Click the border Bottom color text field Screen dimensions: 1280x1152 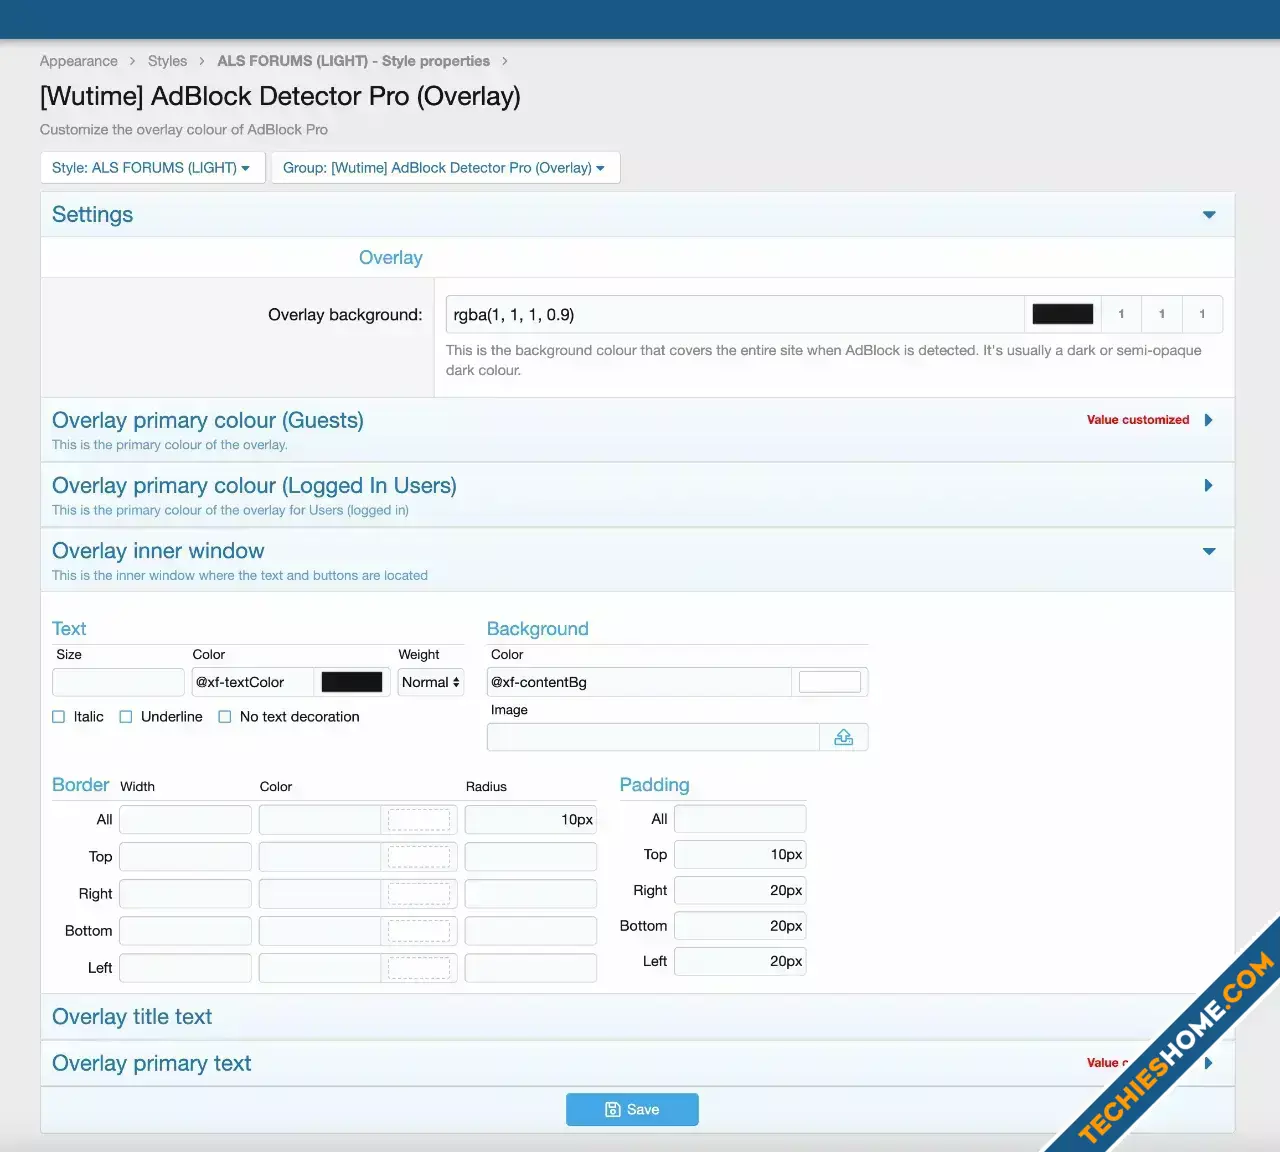320,931
